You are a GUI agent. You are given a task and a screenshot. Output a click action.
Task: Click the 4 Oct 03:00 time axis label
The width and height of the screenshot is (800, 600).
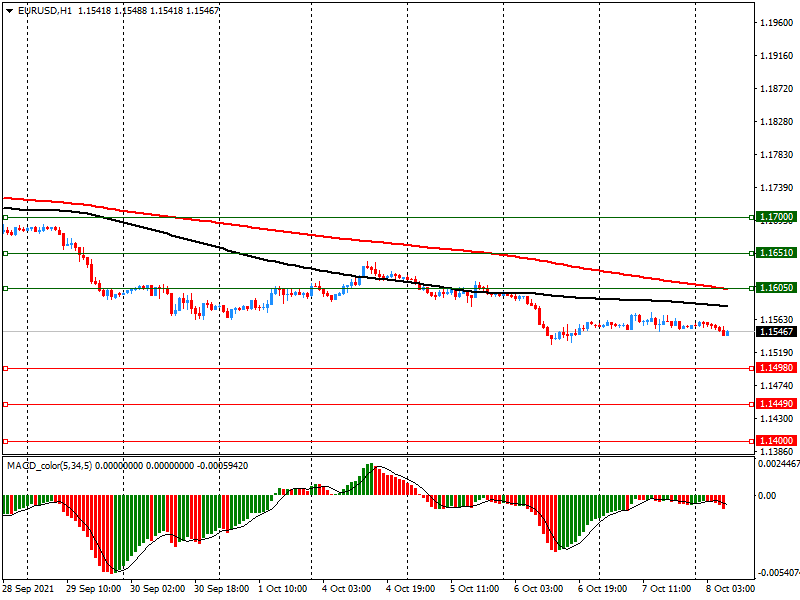346,589
